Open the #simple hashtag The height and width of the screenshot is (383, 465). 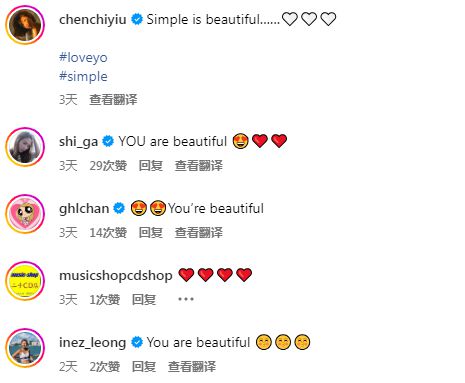[83, 77]
